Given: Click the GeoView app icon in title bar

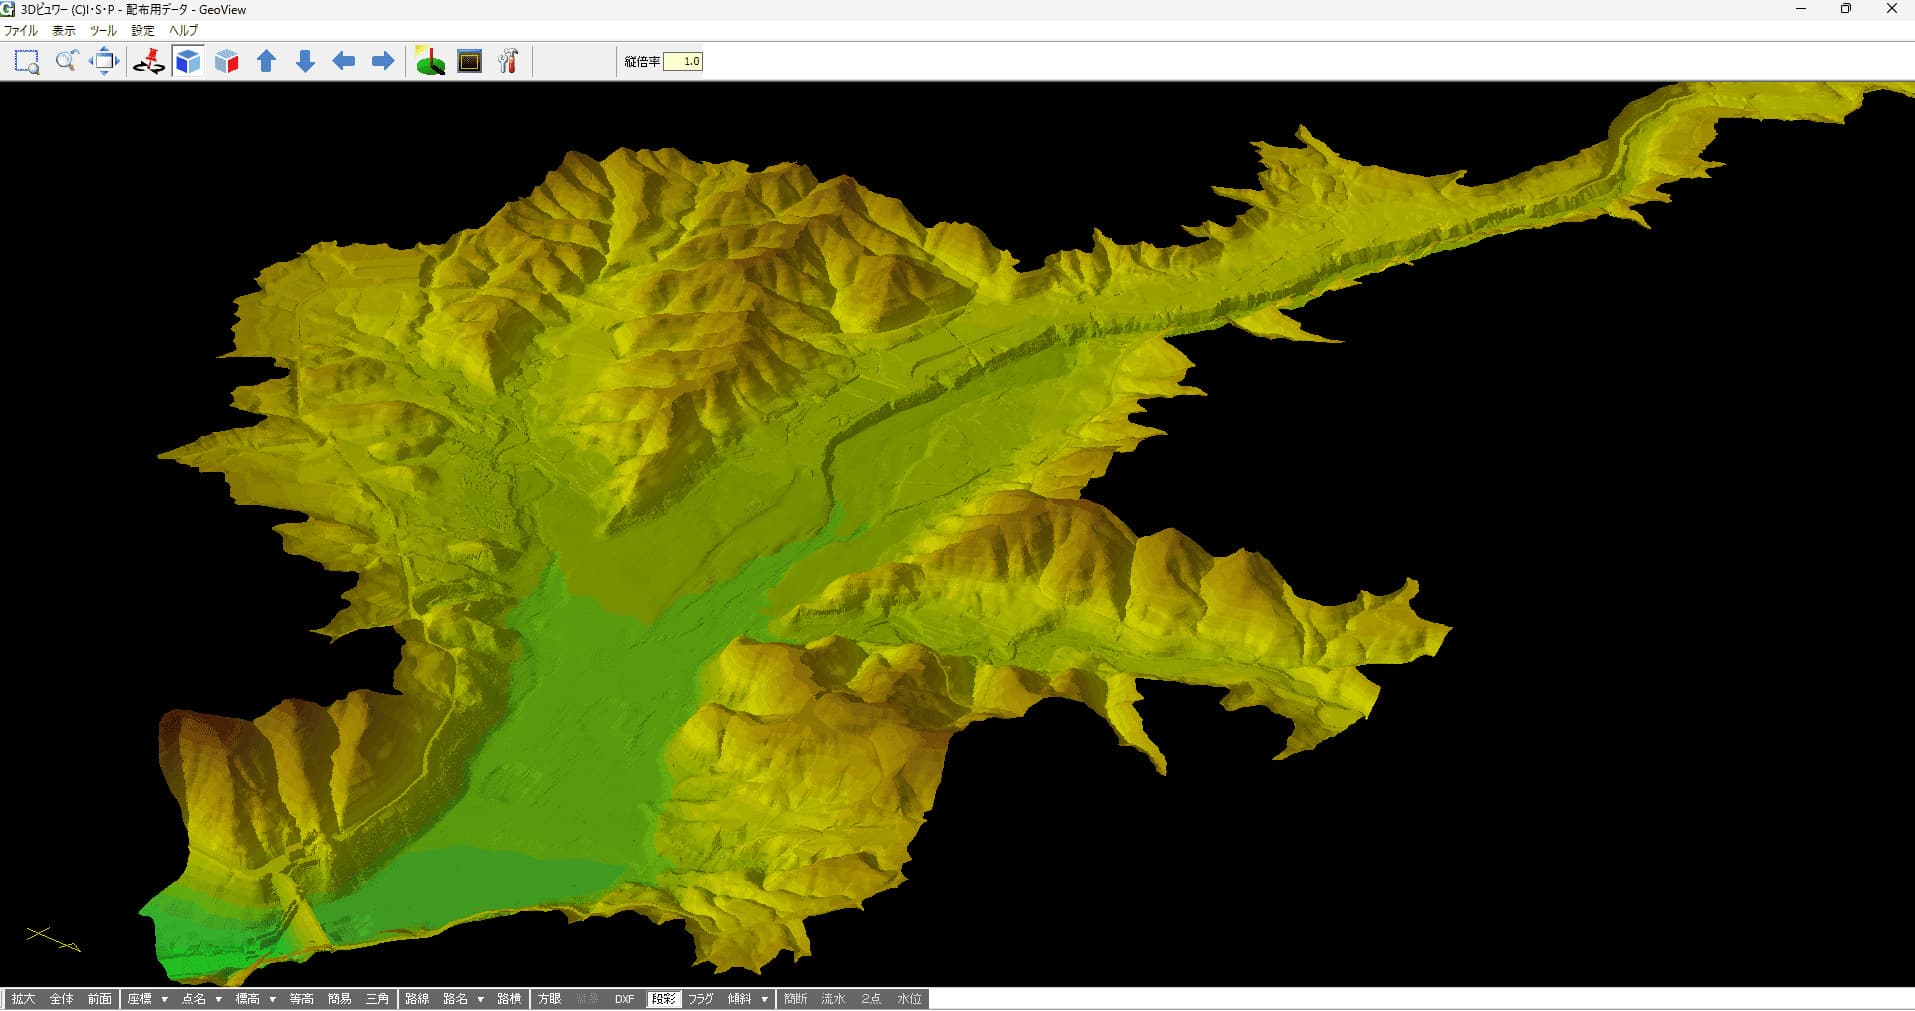Looking at the screenshot, I should click(8, 9).
